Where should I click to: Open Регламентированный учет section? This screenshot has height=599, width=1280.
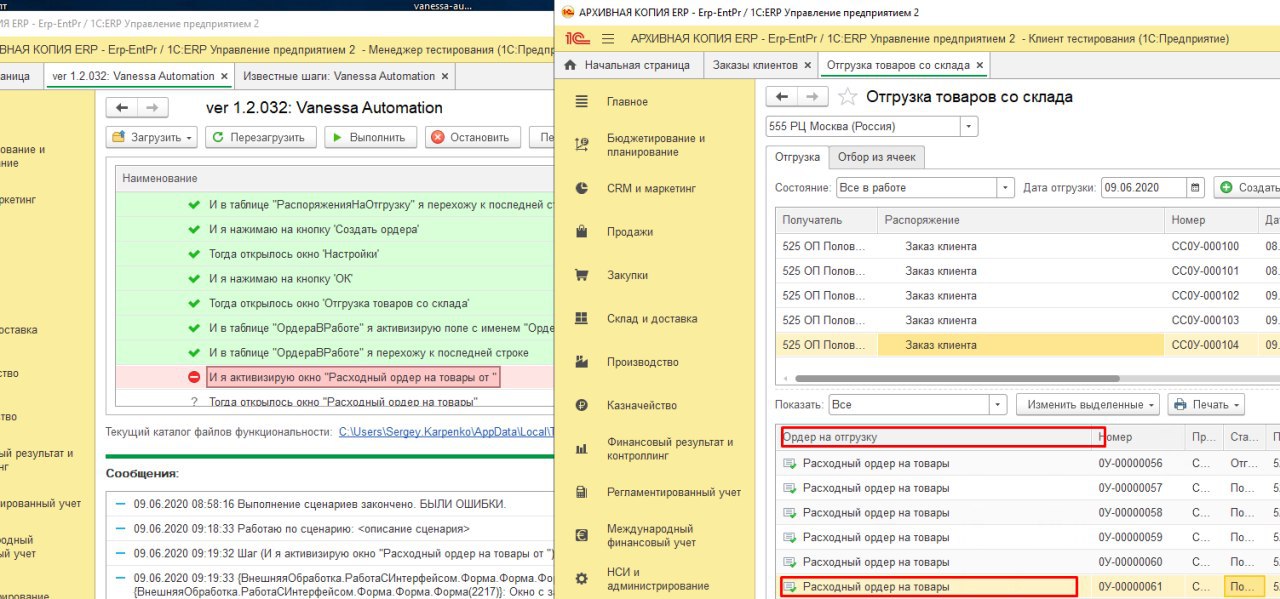click(674, 492)
